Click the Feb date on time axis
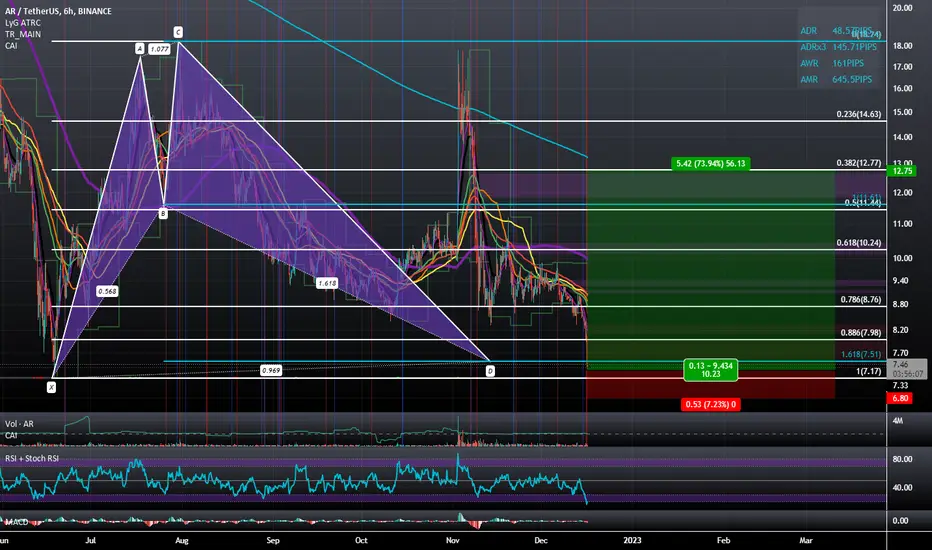The width and height of the screenshot is (932, 550). click(723, 540)
